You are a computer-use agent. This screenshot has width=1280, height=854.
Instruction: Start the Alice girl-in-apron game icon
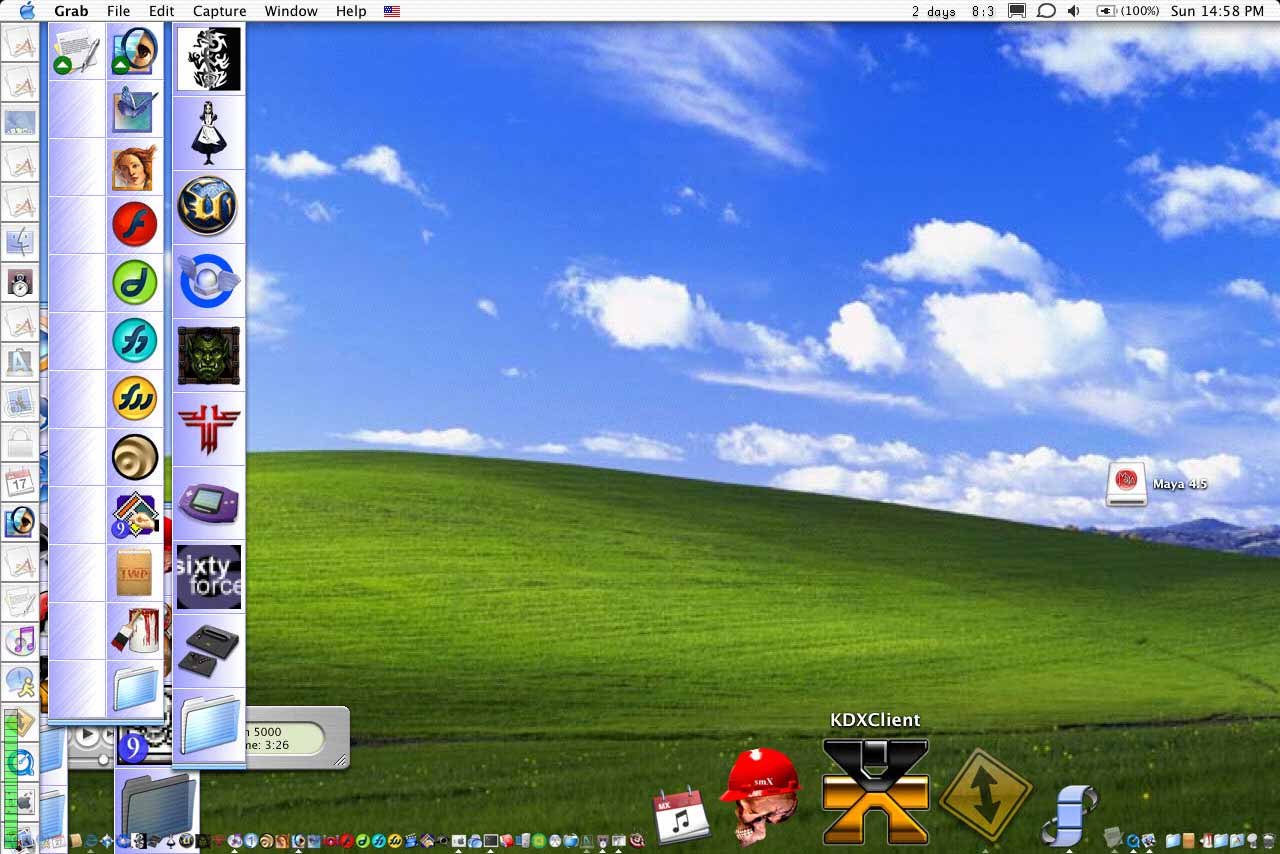click(x=209, y=132)
